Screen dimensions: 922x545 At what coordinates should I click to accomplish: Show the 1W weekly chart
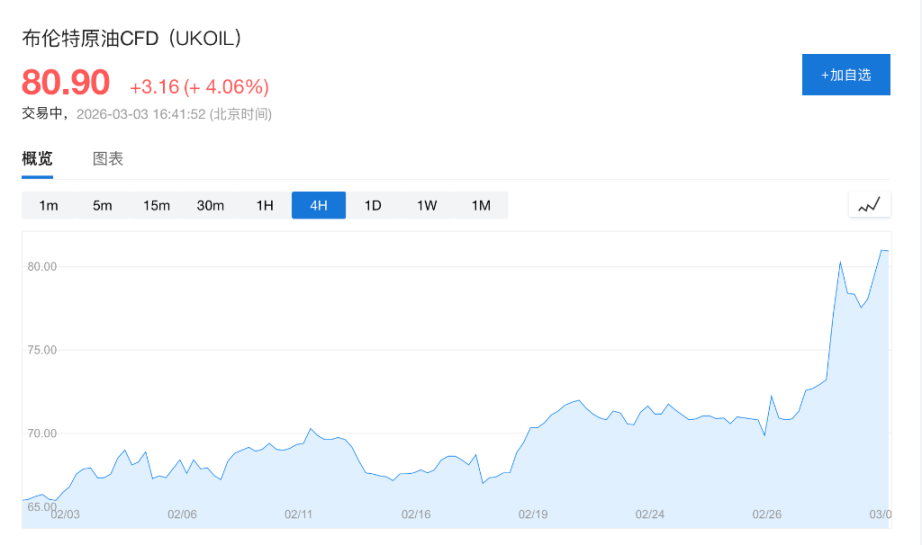[427, 206]
